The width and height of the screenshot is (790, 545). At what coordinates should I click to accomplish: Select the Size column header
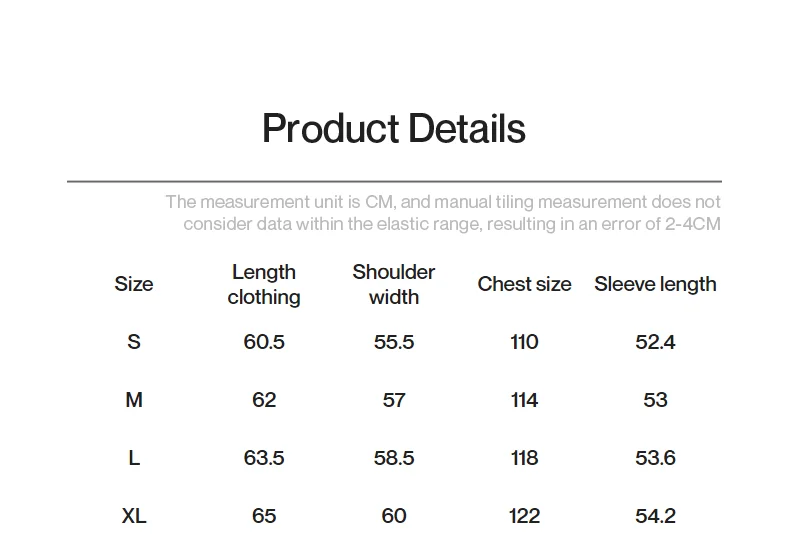click(x=134, y=284)
